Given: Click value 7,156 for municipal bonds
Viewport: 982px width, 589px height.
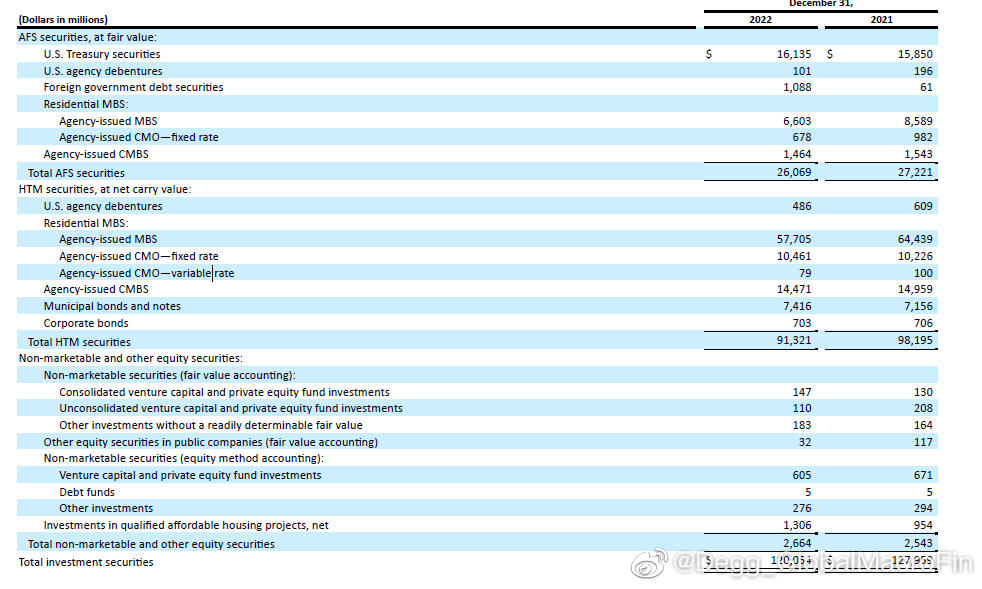Looking at the screenshot, I should point(918,306).
